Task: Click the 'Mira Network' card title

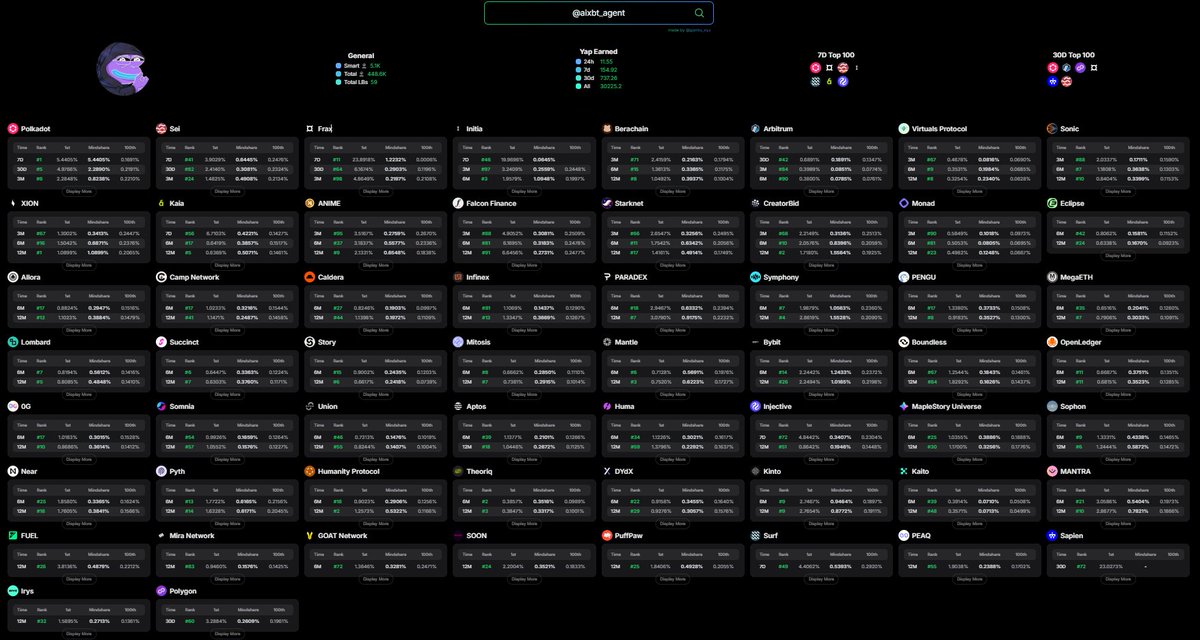Action: (x=191, y=536)
